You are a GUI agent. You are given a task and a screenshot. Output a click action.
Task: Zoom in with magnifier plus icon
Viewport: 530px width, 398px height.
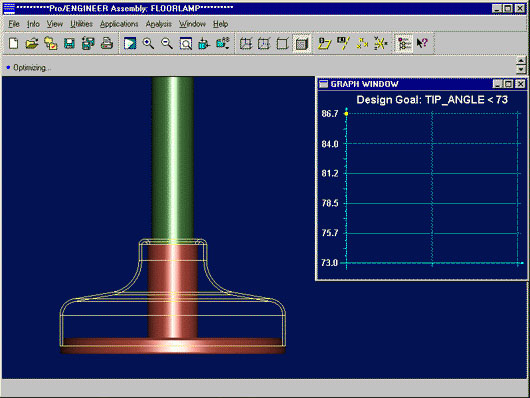[x=148, y=43]
